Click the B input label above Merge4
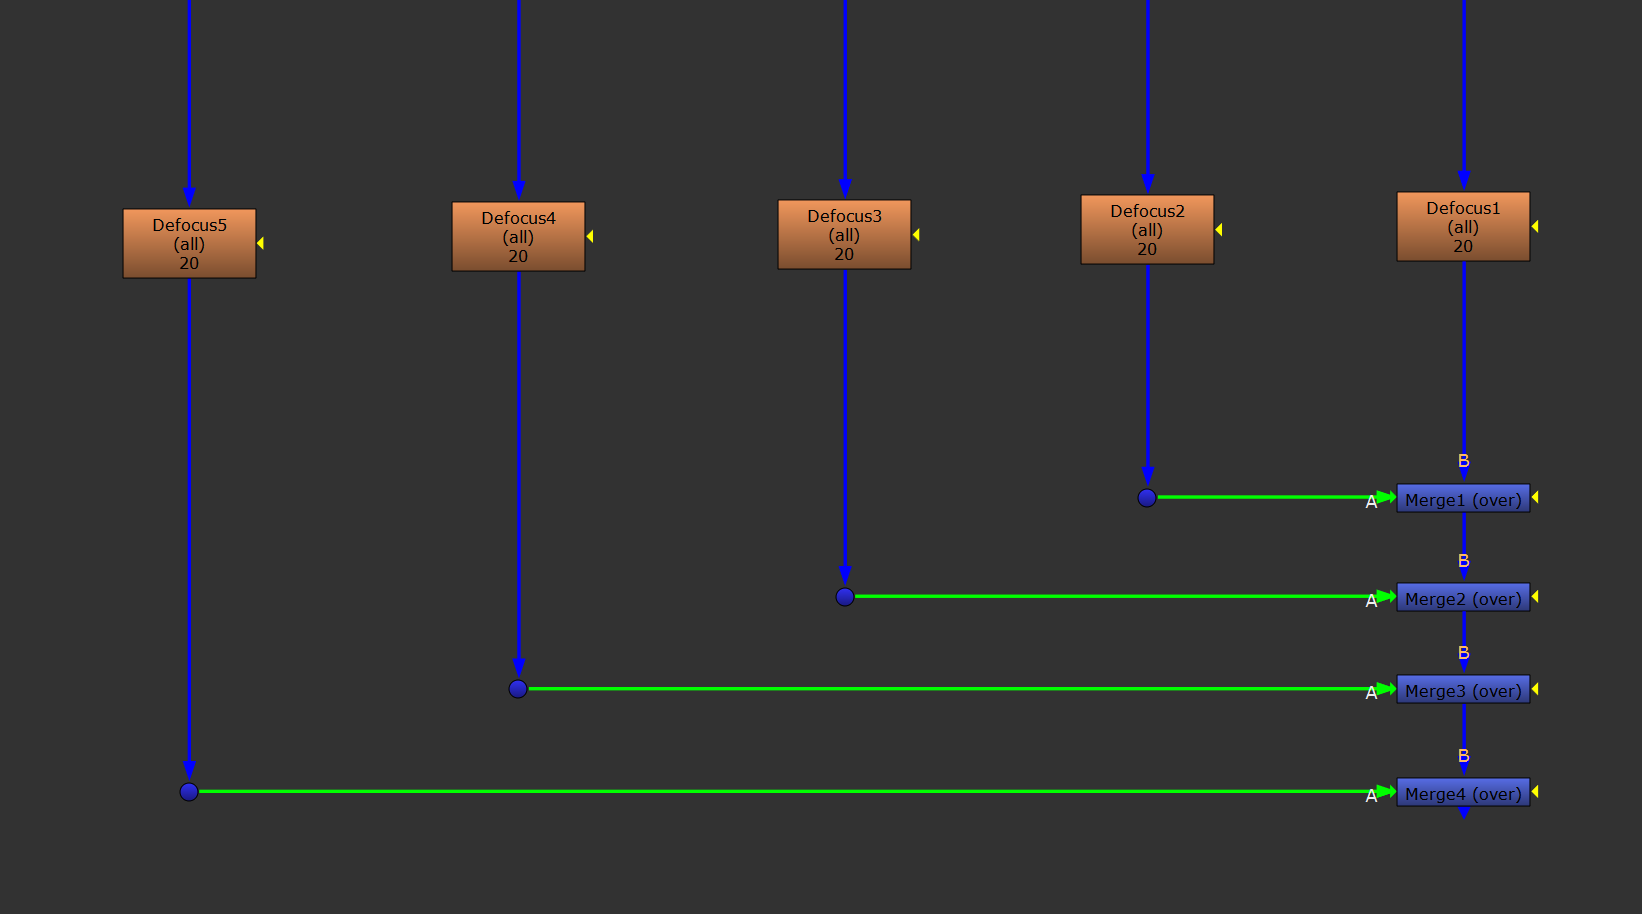Viewport: 1642px width, 914px height. (1463, 756)
